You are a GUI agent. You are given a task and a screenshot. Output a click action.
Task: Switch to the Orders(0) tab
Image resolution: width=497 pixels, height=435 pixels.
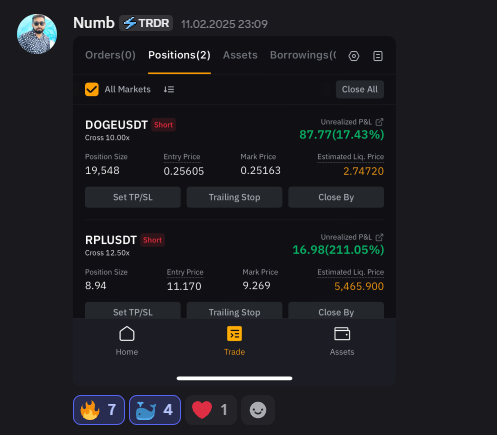(110, 55)
